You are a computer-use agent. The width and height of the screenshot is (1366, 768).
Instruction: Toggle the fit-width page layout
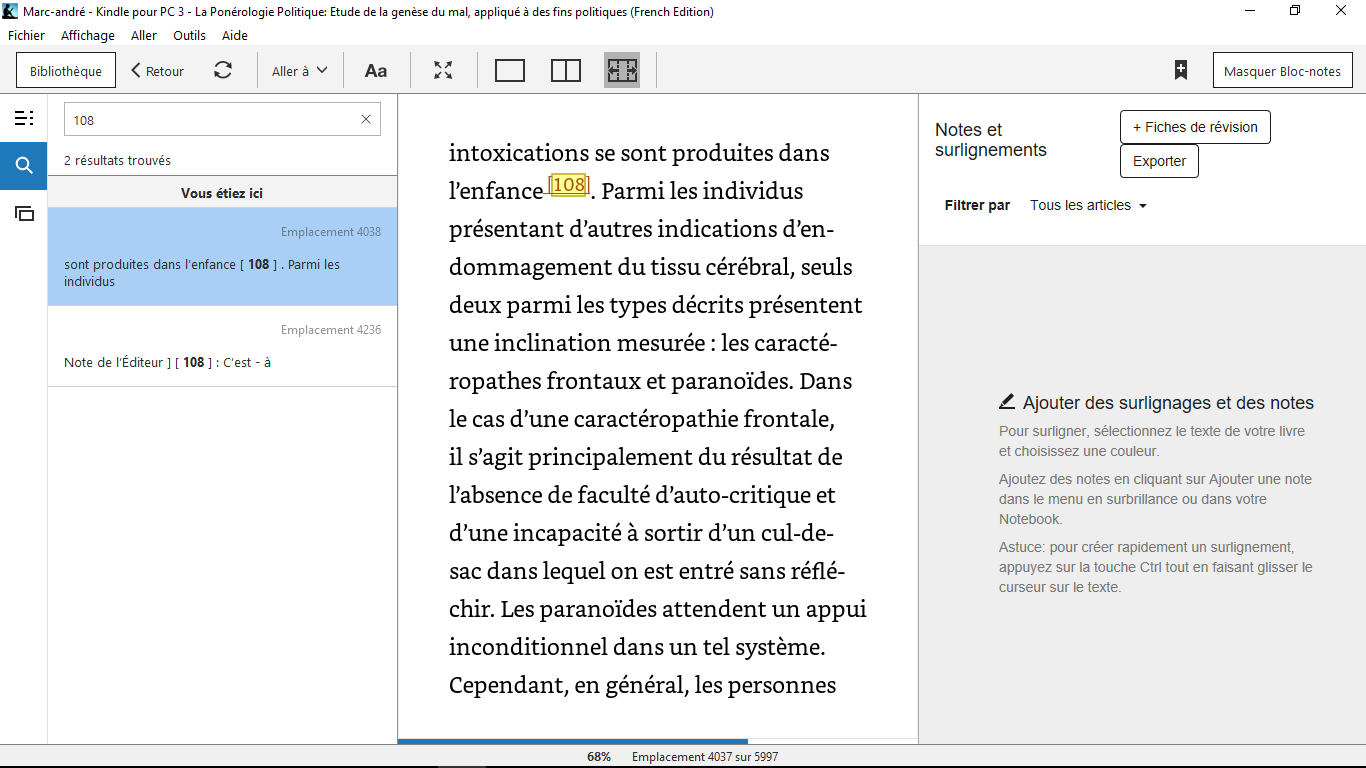coord(622,71)
